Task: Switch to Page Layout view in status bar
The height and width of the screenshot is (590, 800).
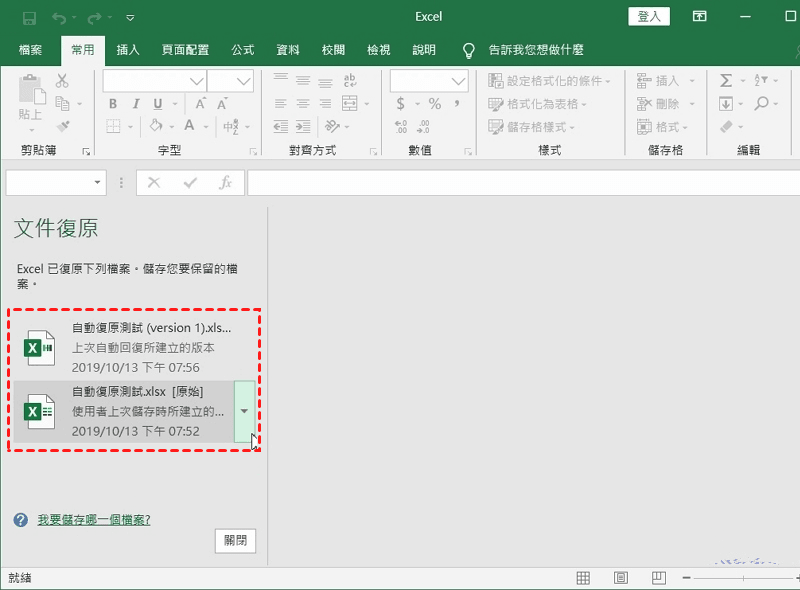Action: point(621,578)
